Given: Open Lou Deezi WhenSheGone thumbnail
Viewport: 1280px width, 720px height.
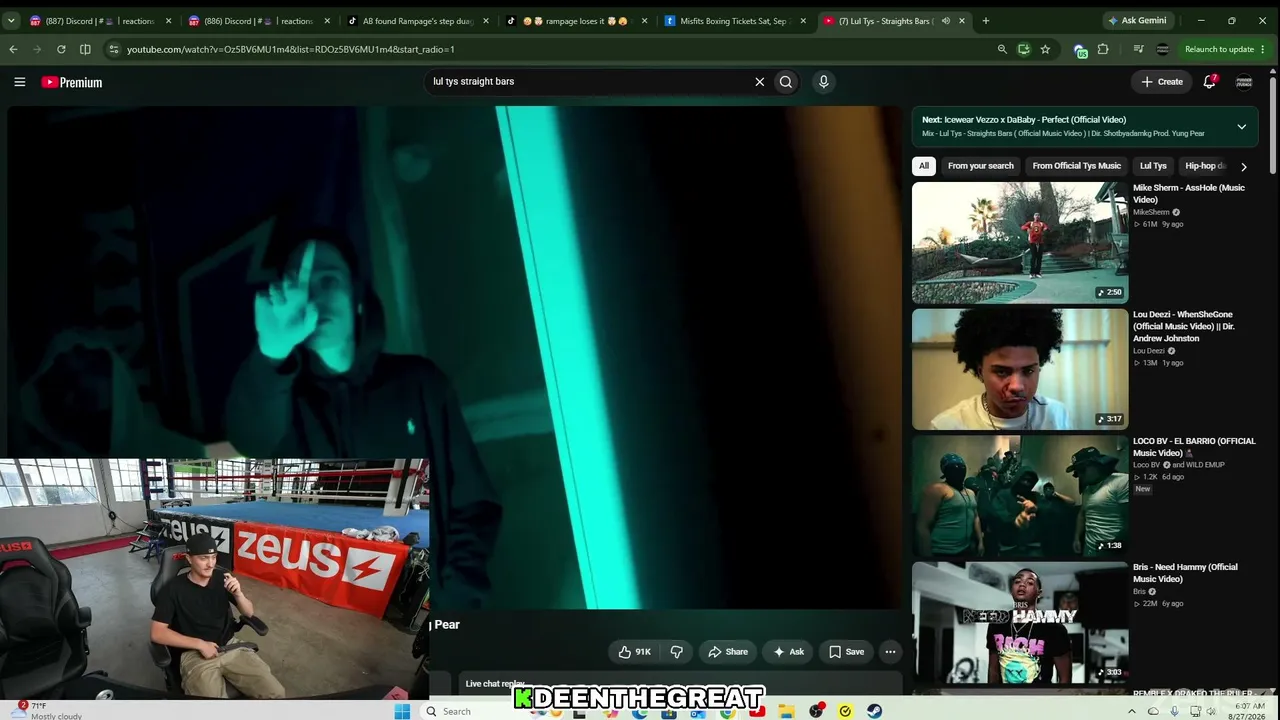Looking at the screenshot, I should tap(1020, 369).
